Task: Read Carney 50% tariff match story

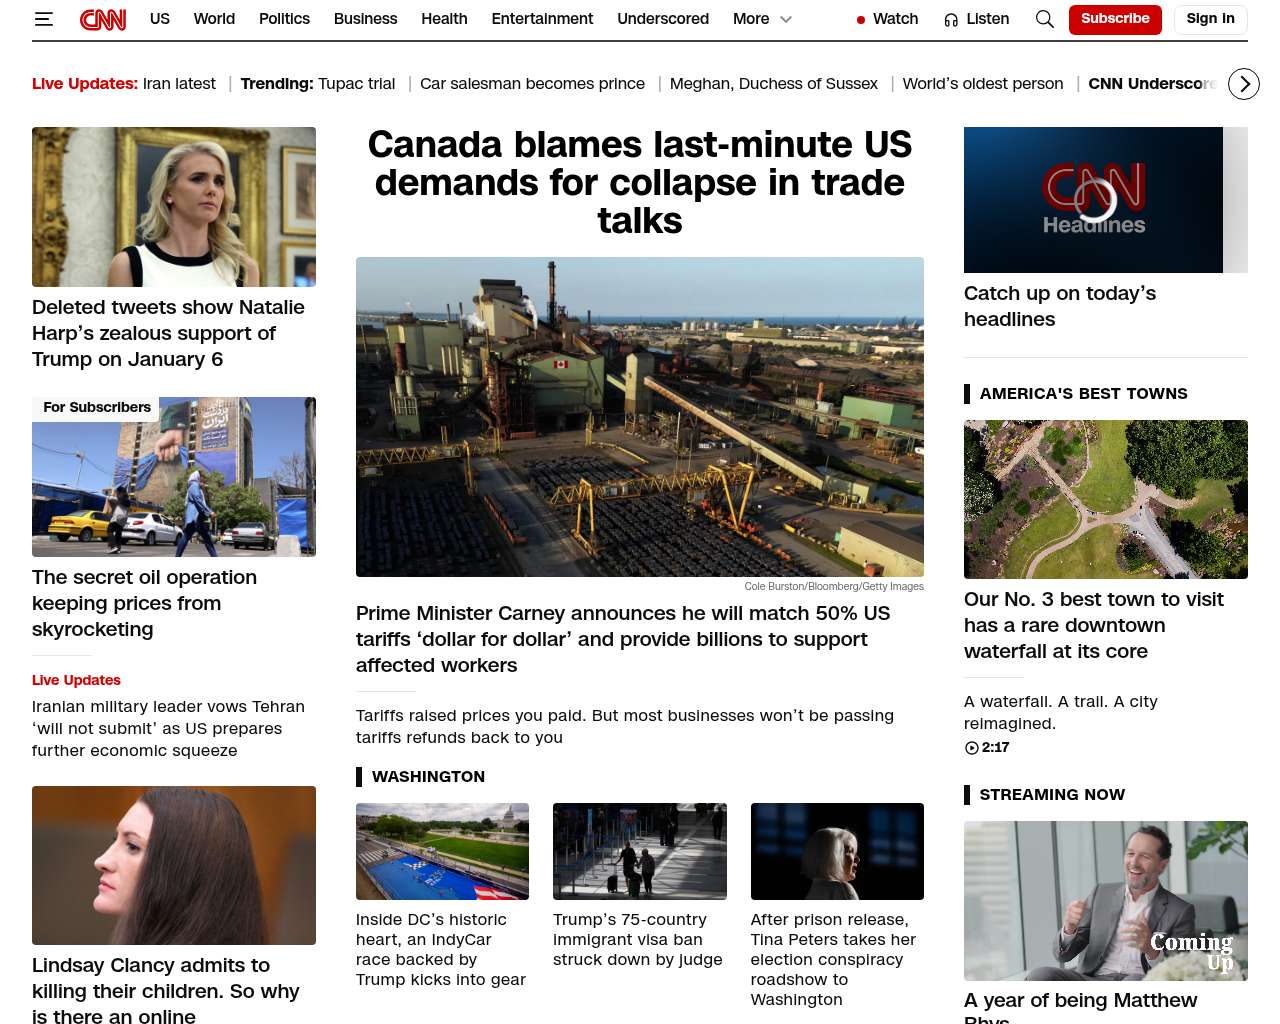Action: point(623,639)
